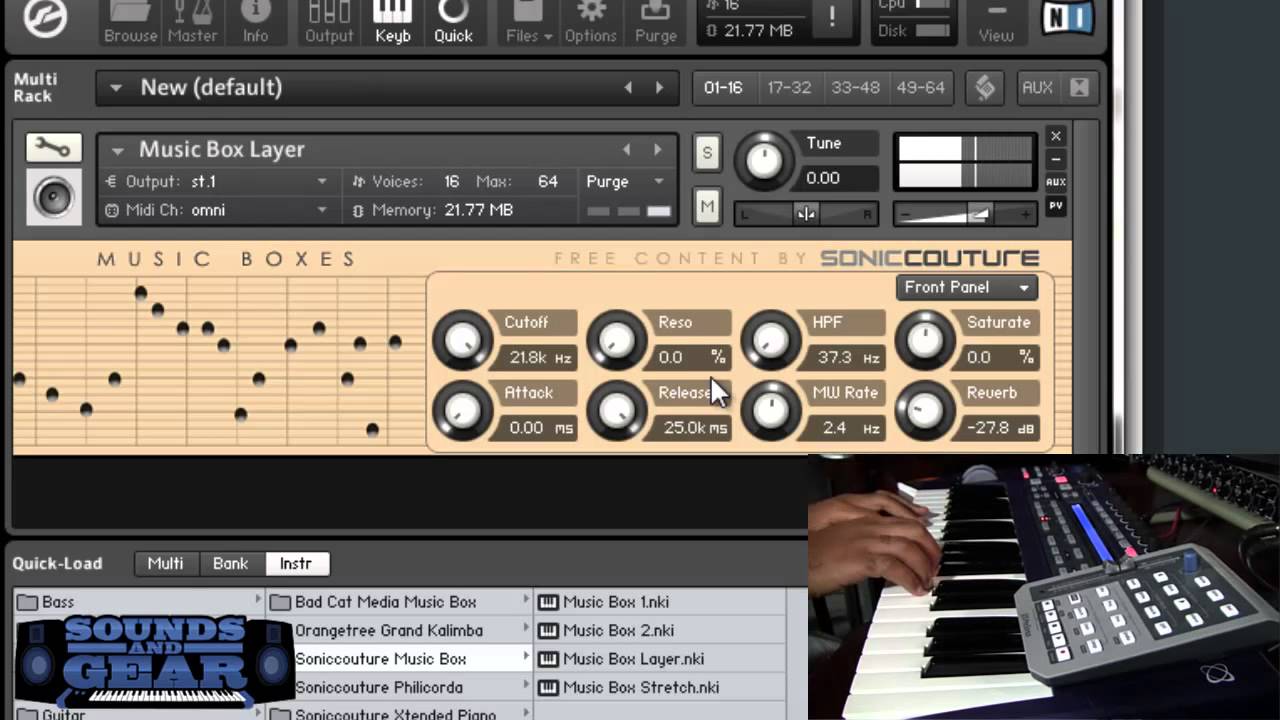
Task: Toggle the Keyb on-screen keyboard
Action: click(392, 24)
